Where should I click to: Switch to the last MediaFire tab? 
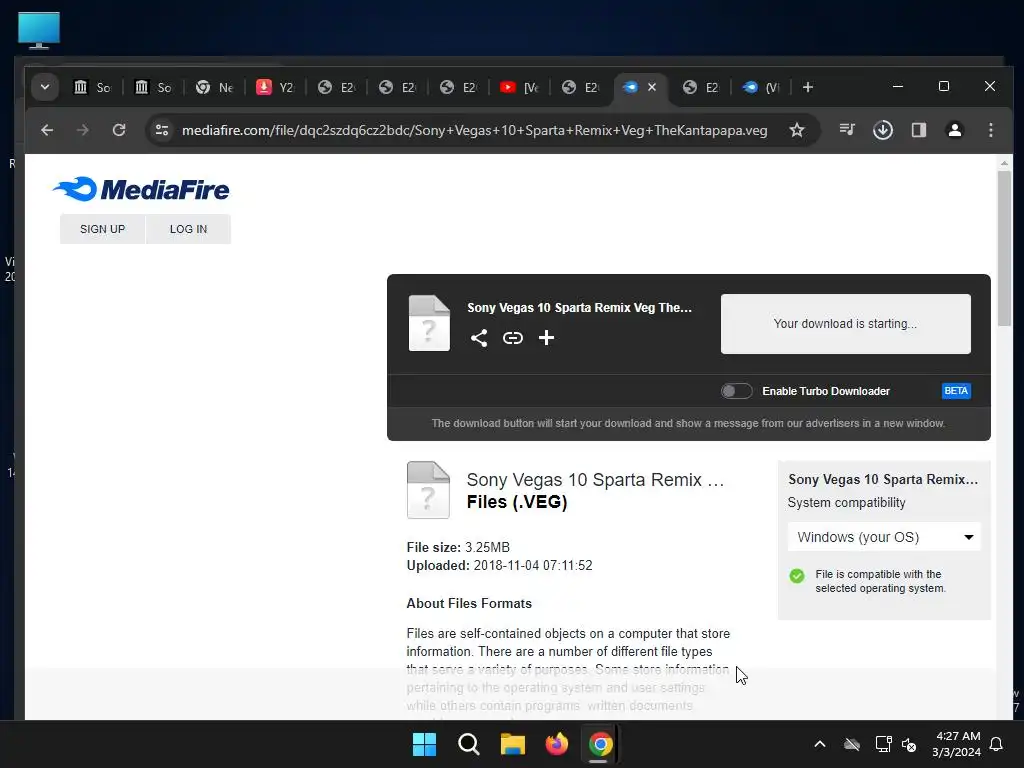pyautogui.click(x=761, y=87)
